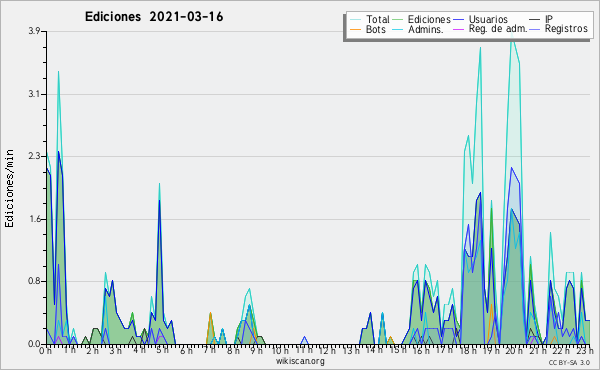Image resolution: width=600 pixels, height=370 pixels.
Task: Click the 5 h tick label
Action: point(163,350)
